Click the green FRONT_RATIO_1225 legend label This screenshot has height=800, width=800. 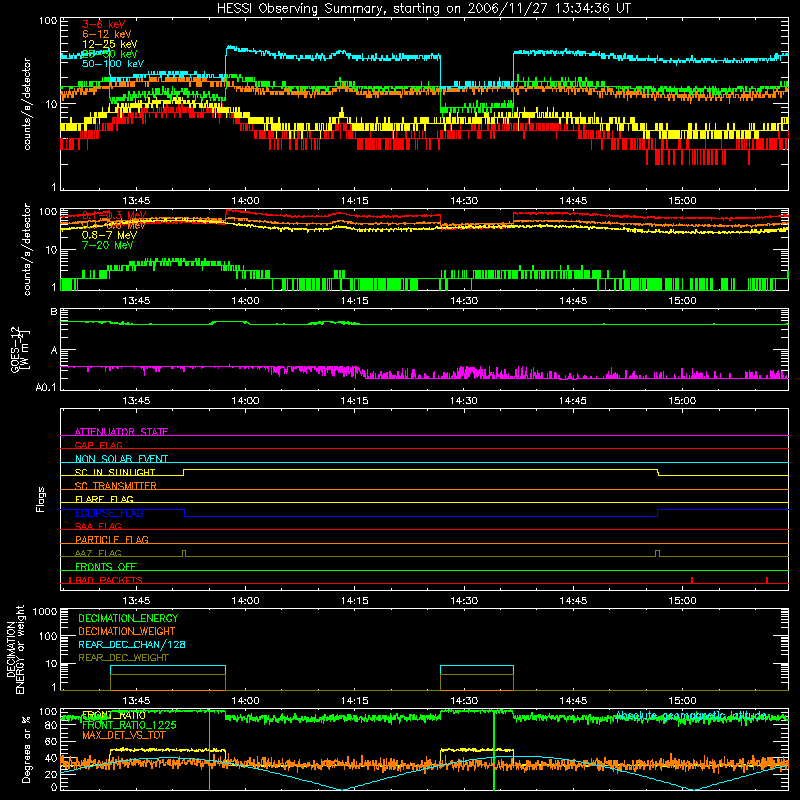tap(129, 725)
